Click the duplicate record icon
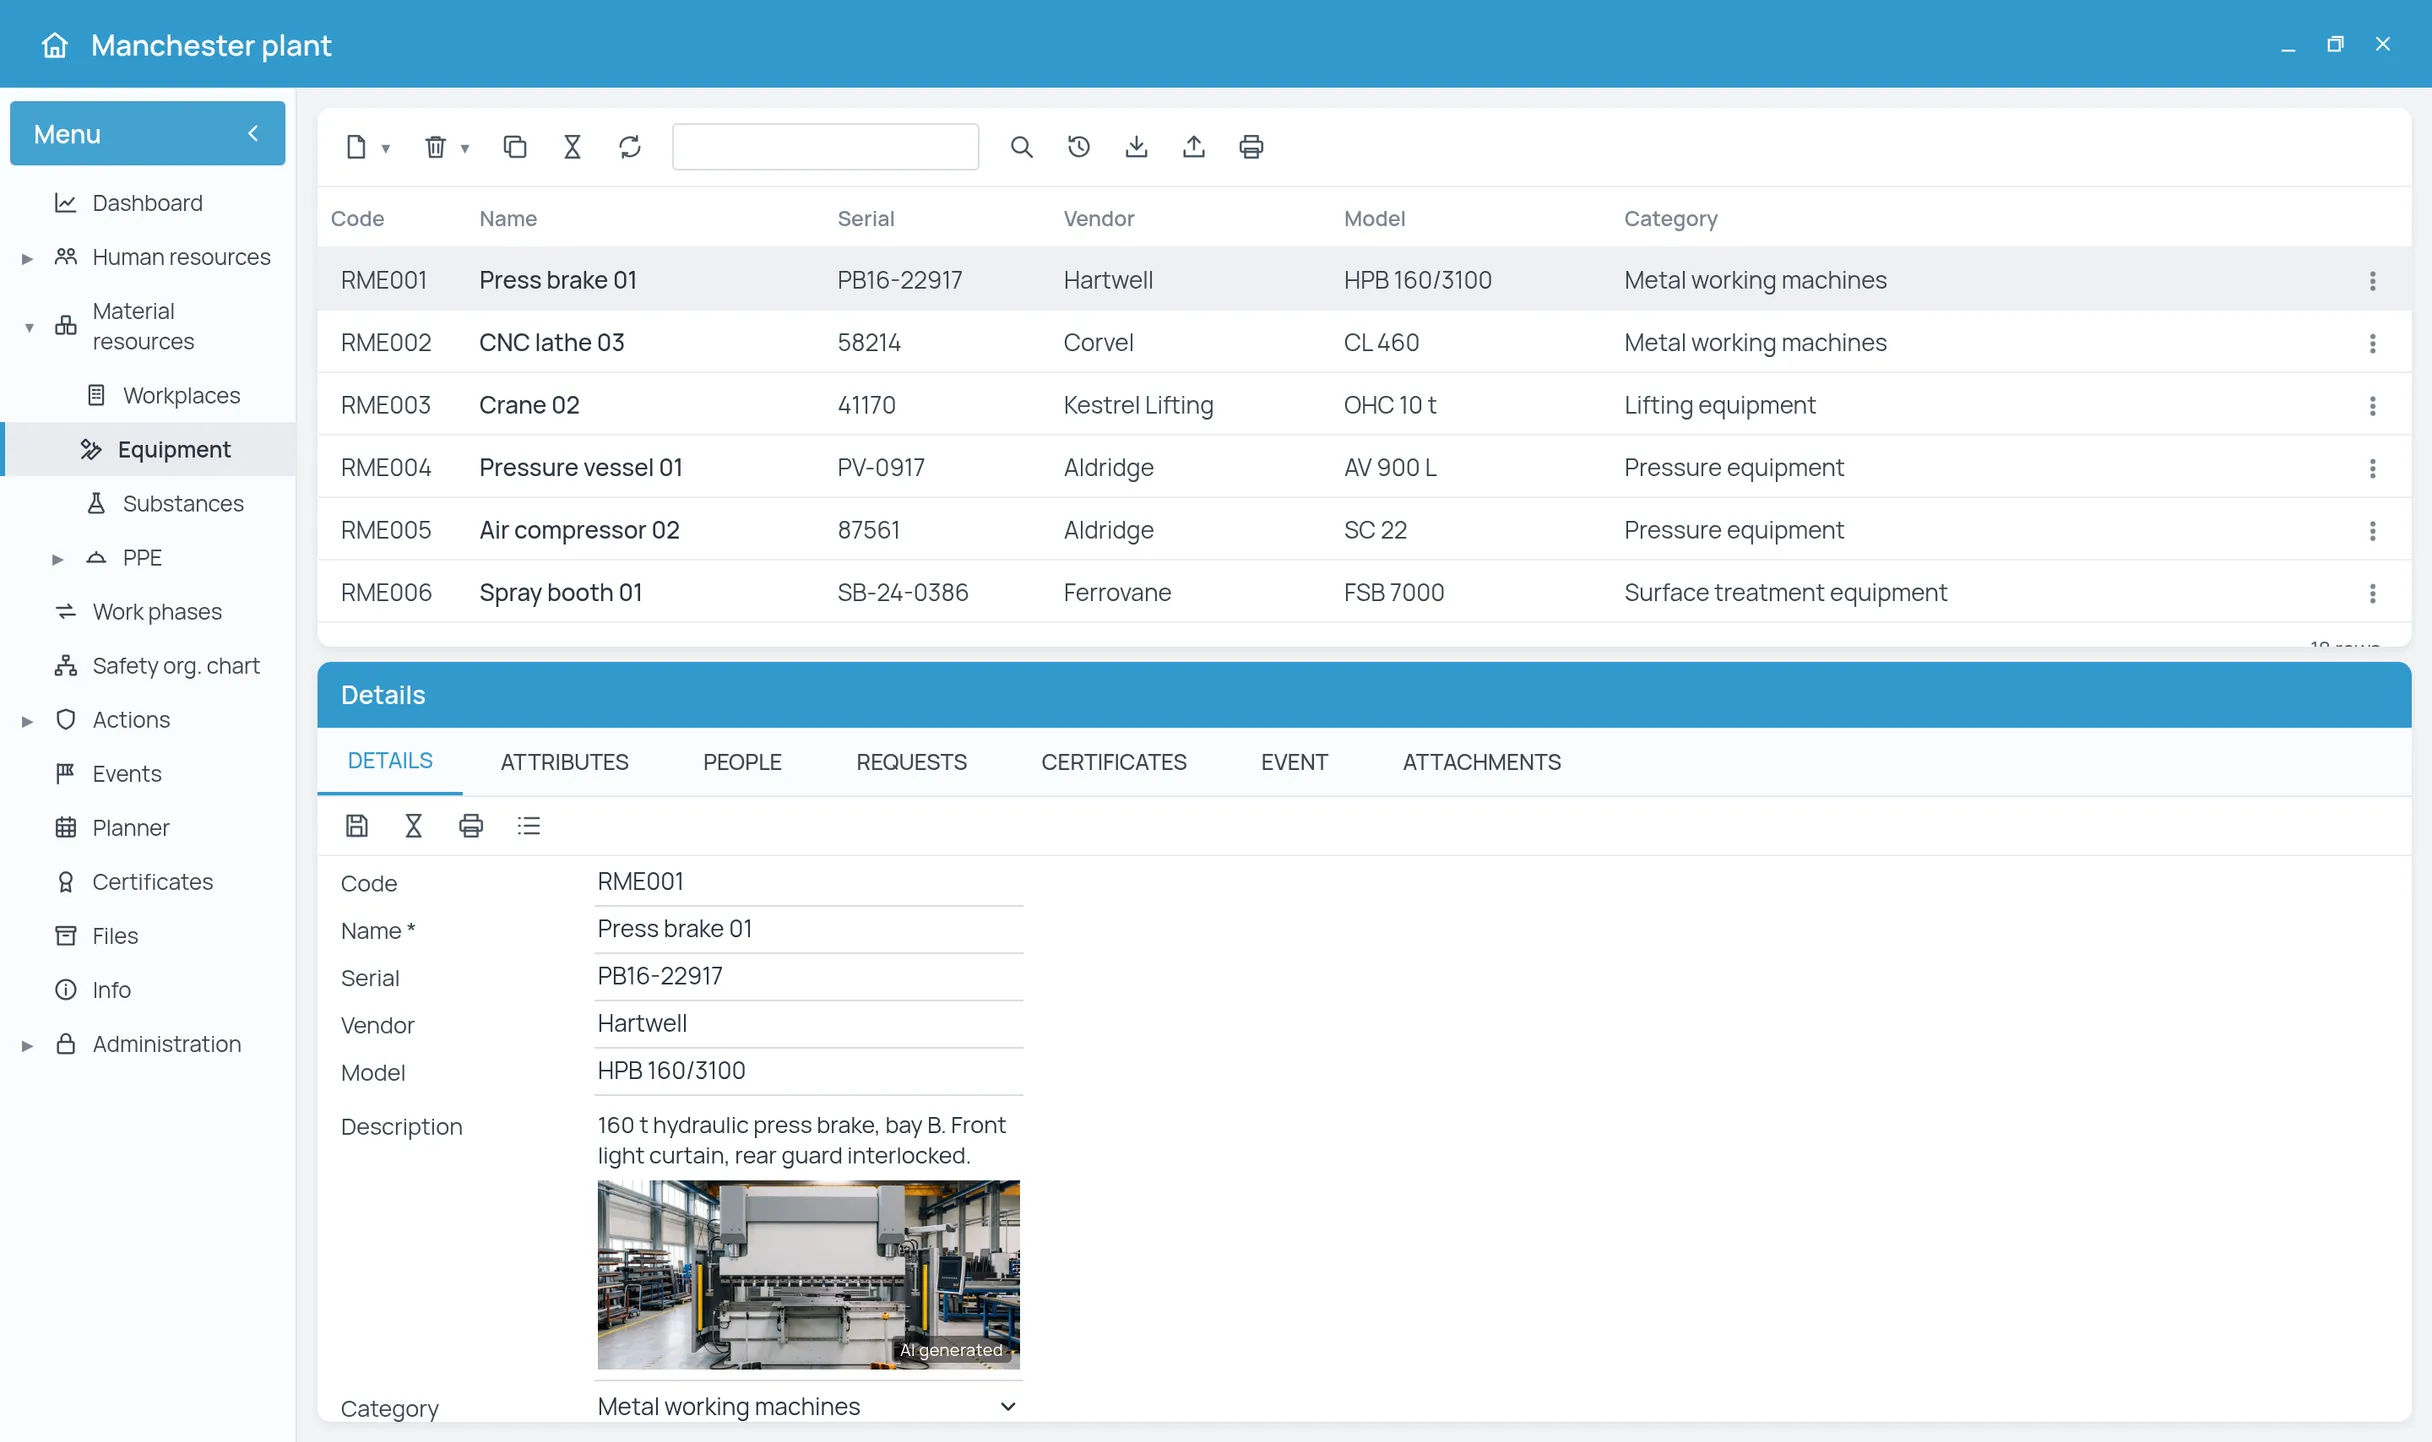Image resolution: width=2432 pixels, height=1442 pixels. click(x=515, y=147)
